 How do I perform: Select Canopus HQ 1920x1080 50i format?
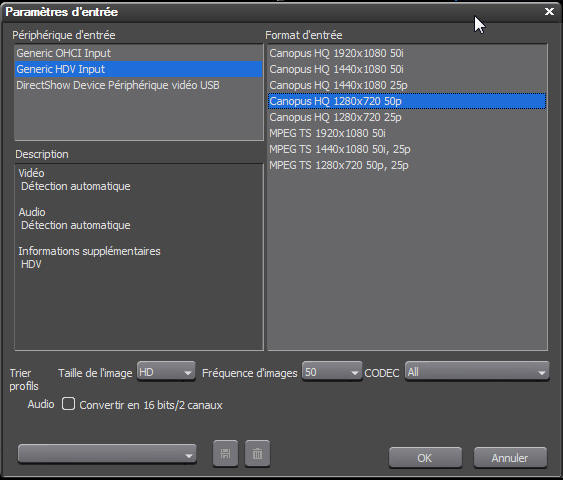[407, 53]
